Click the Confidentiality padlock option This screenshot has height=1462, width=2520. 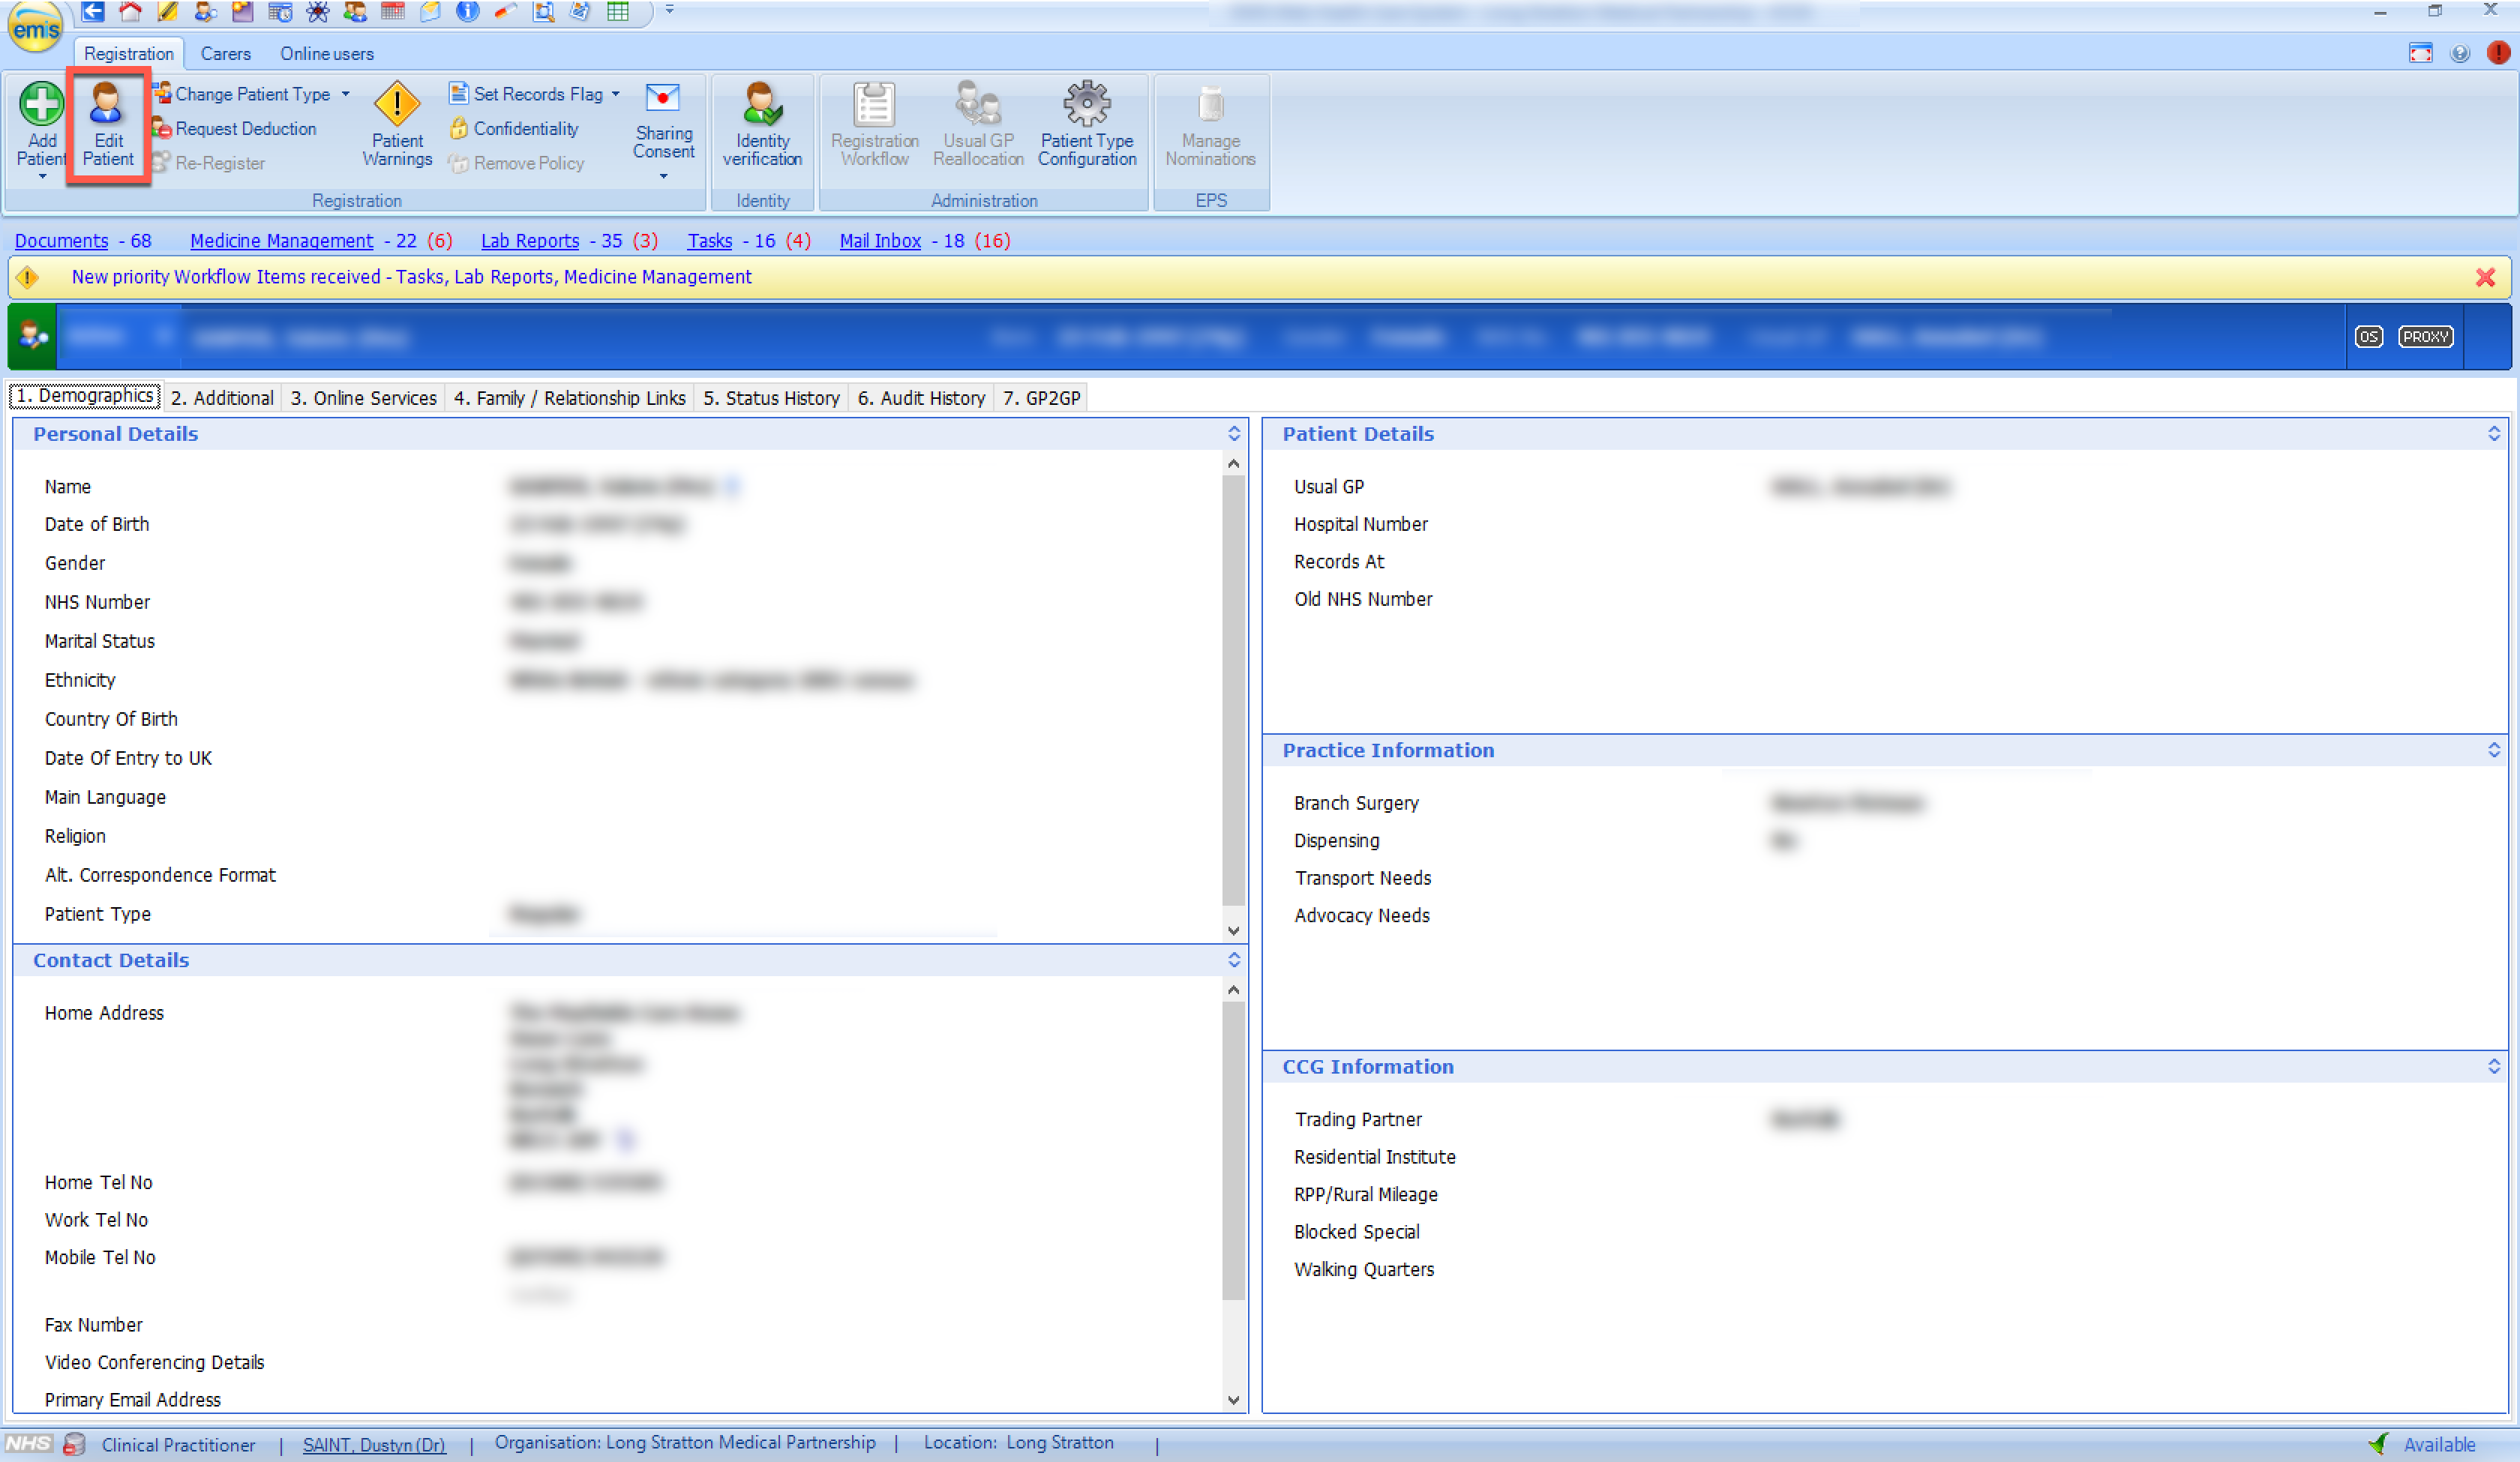pos(514,129)
